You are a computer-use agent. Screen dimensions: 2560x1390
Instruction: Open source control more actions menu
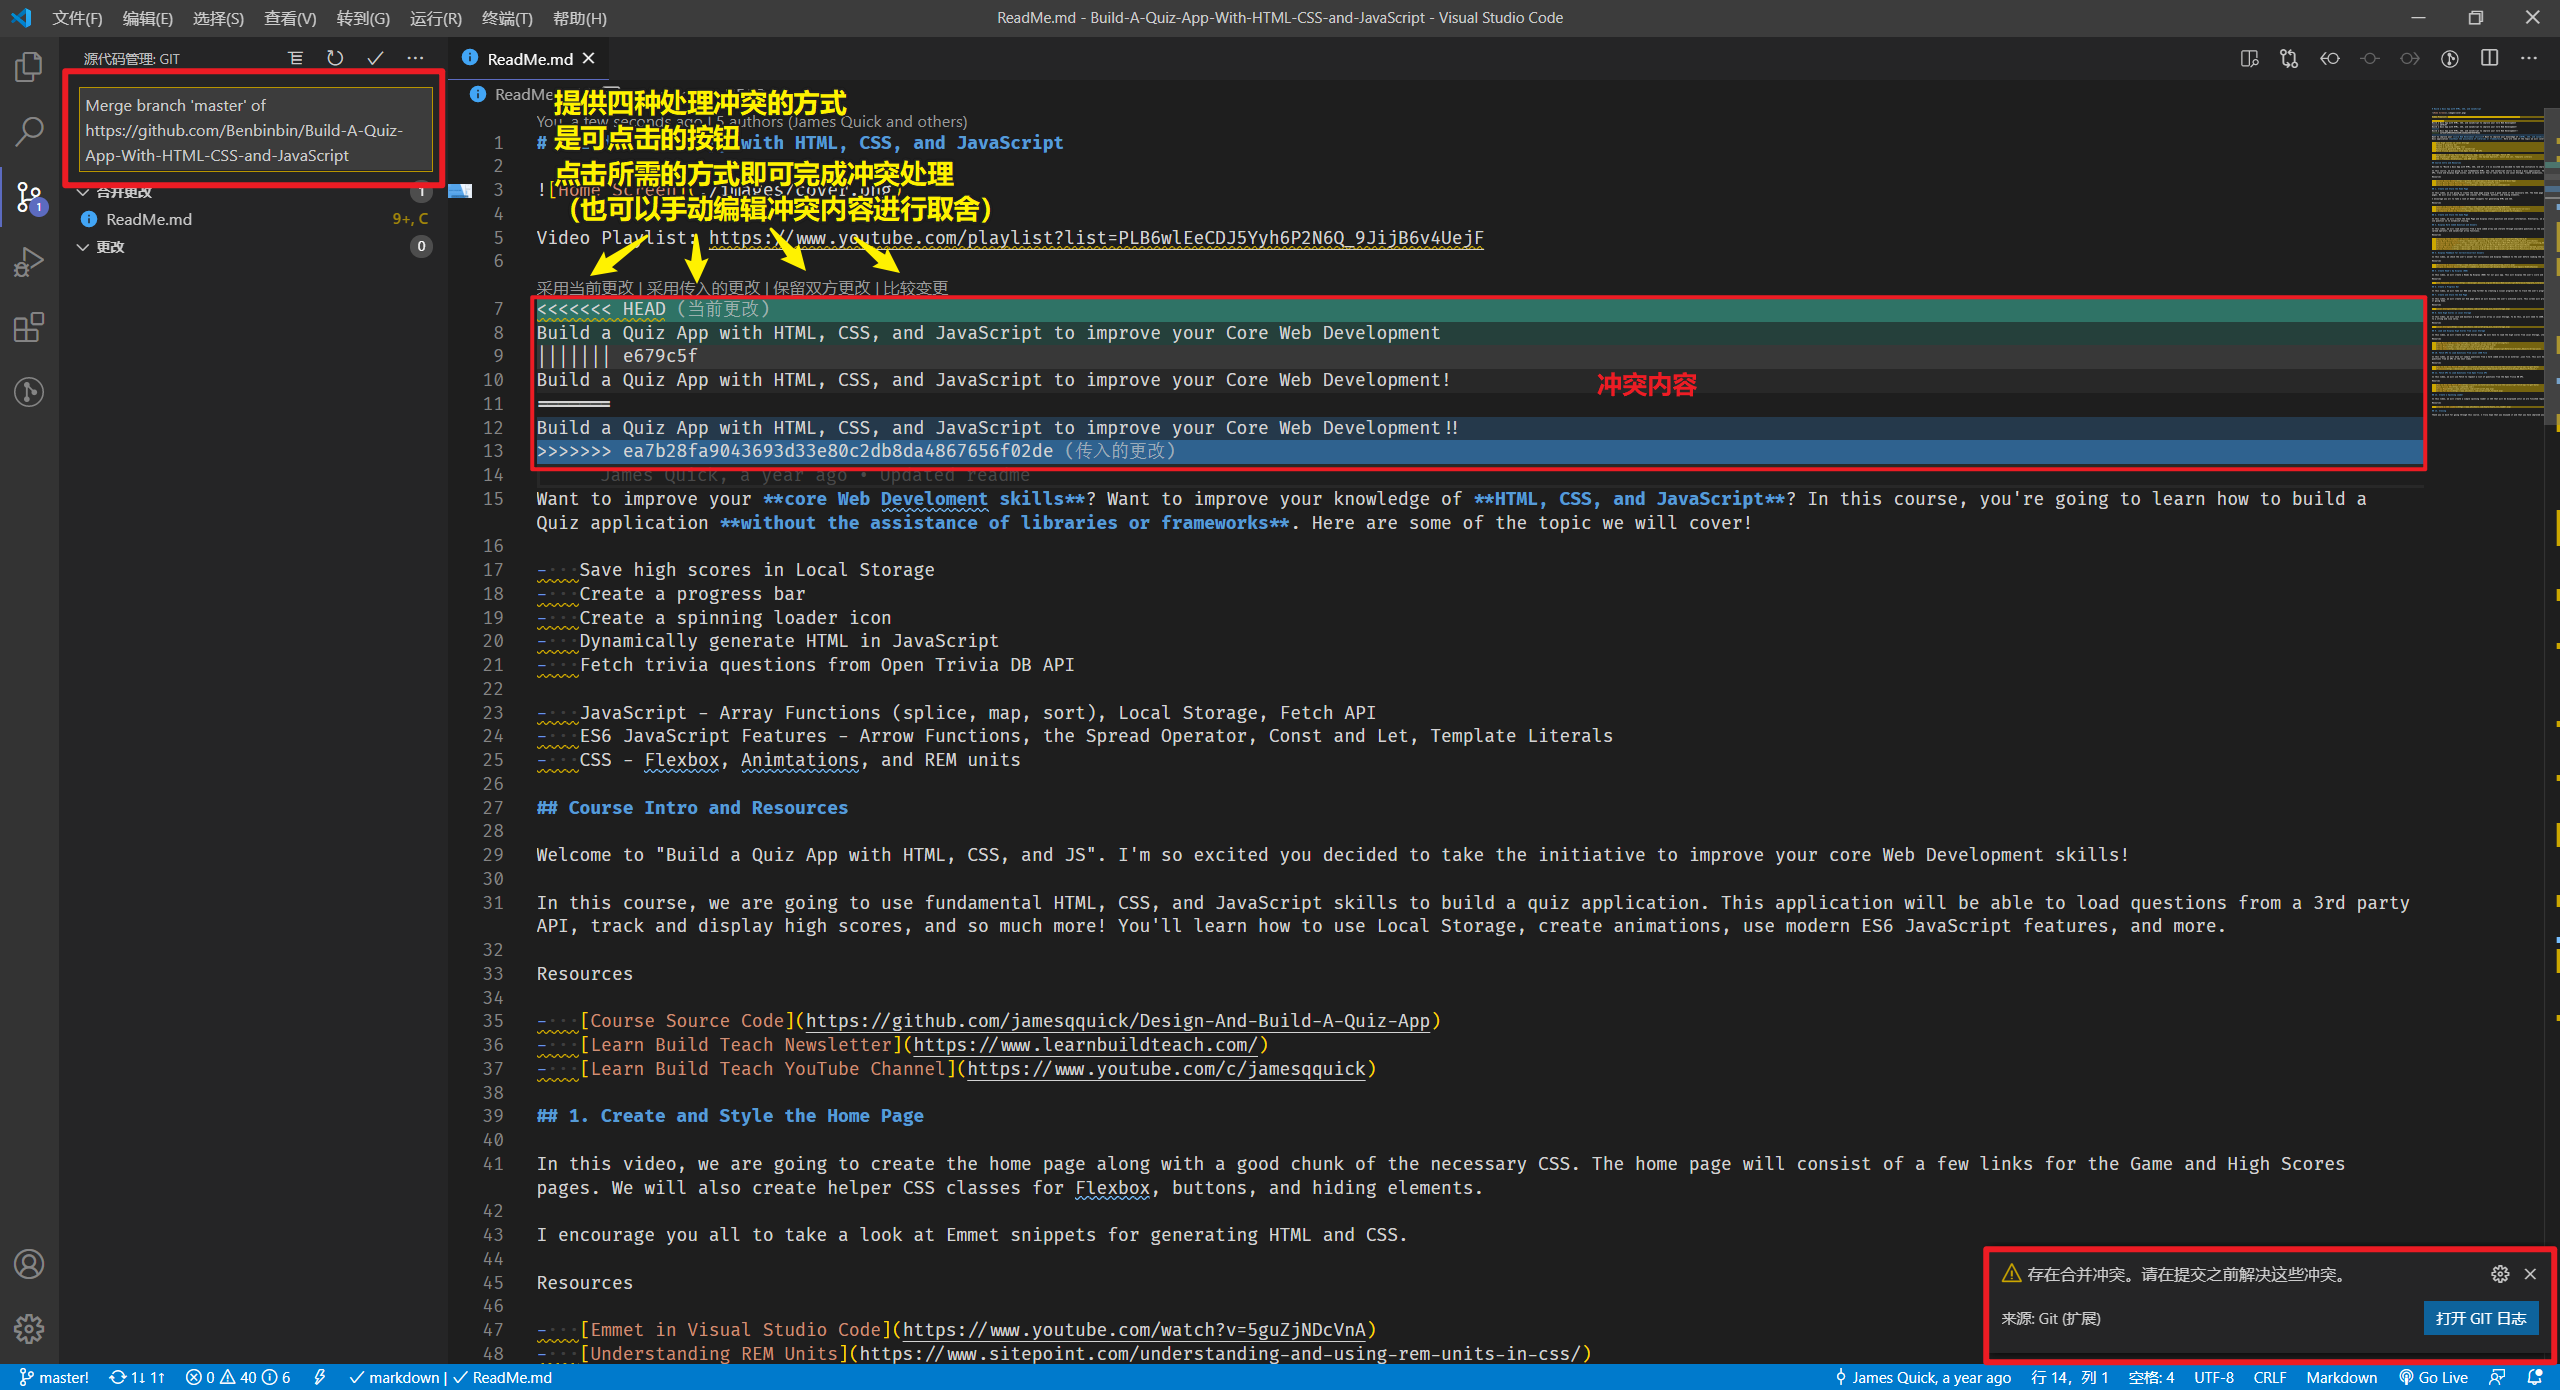(x=415, y=58)
